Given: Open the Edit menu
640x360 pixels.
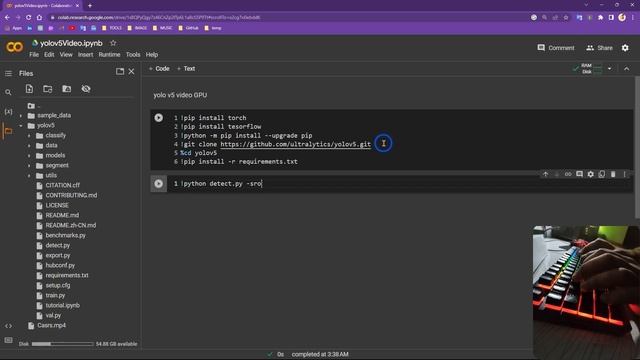Looking at the screenshot, I should pos(49,55).
